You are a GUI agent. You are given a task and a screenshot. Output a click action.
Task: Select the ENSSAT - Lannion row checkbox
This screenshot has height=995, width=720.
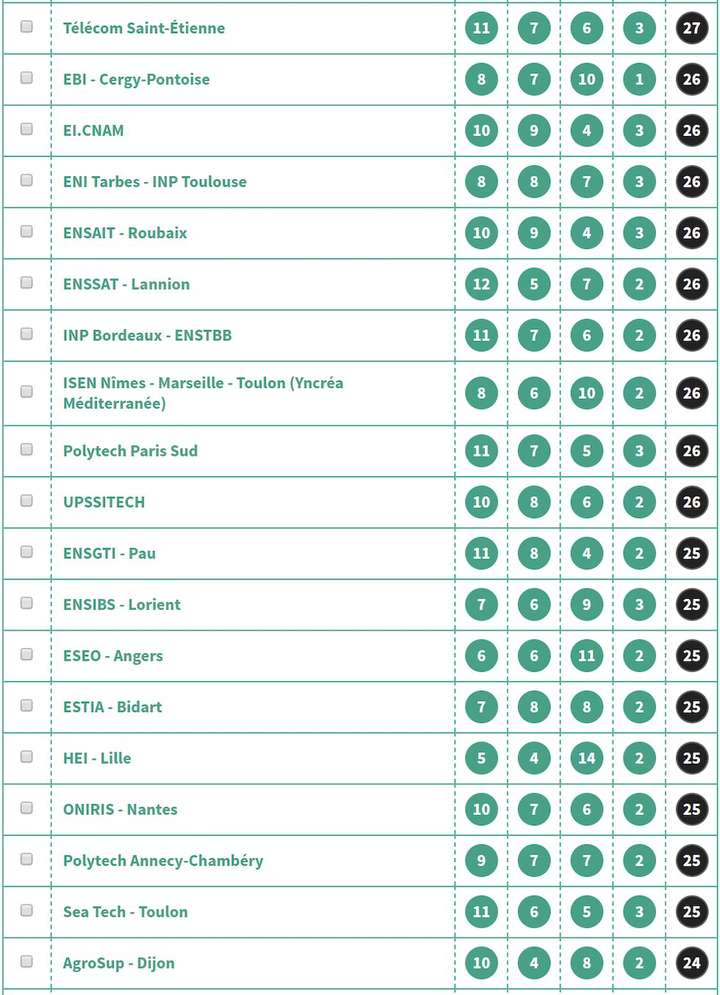click(x=27, y=283)
